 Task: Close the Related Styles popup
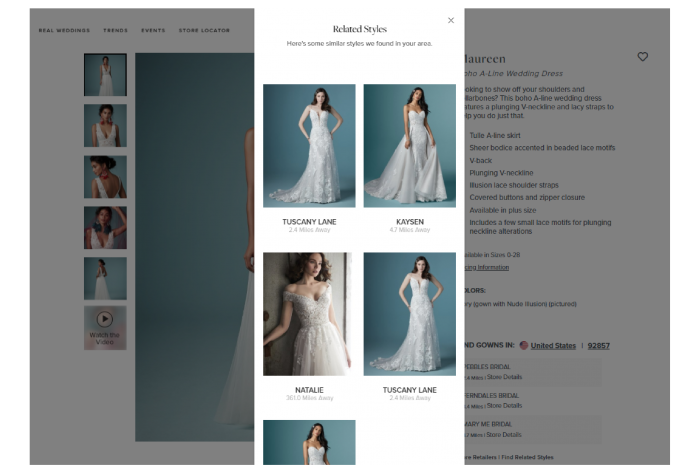(451, 20)
